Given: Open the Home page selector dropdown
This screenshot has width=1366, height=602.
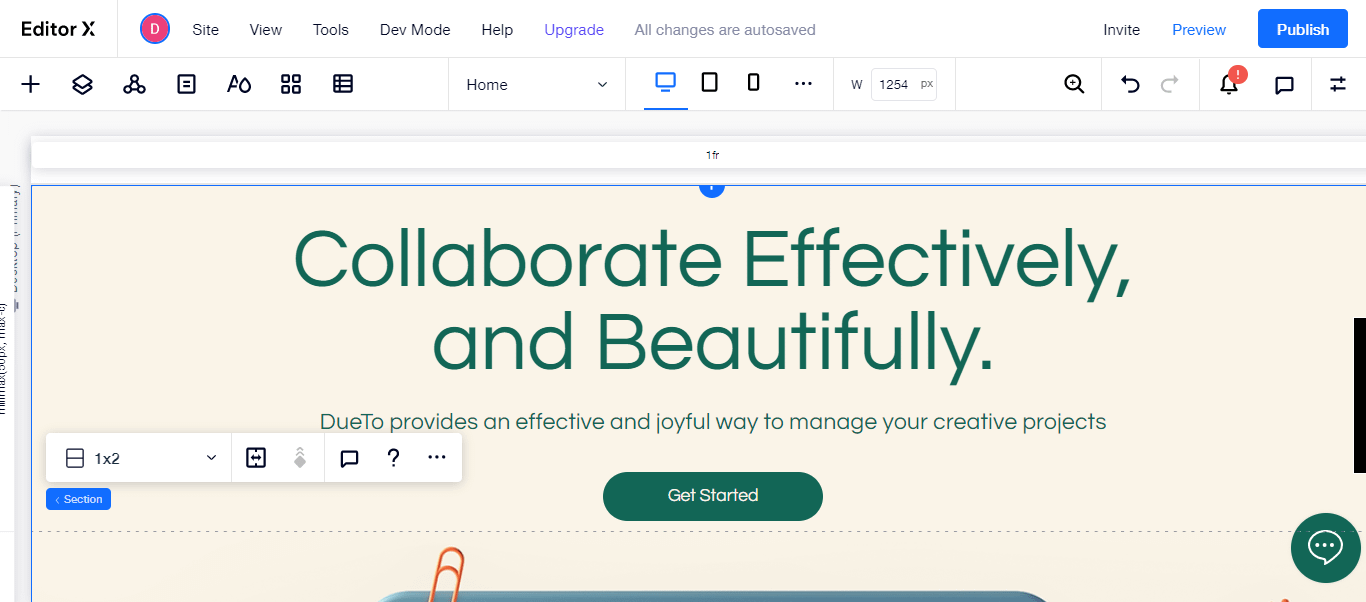Looking at the screenshot, I should pos(536,84).
